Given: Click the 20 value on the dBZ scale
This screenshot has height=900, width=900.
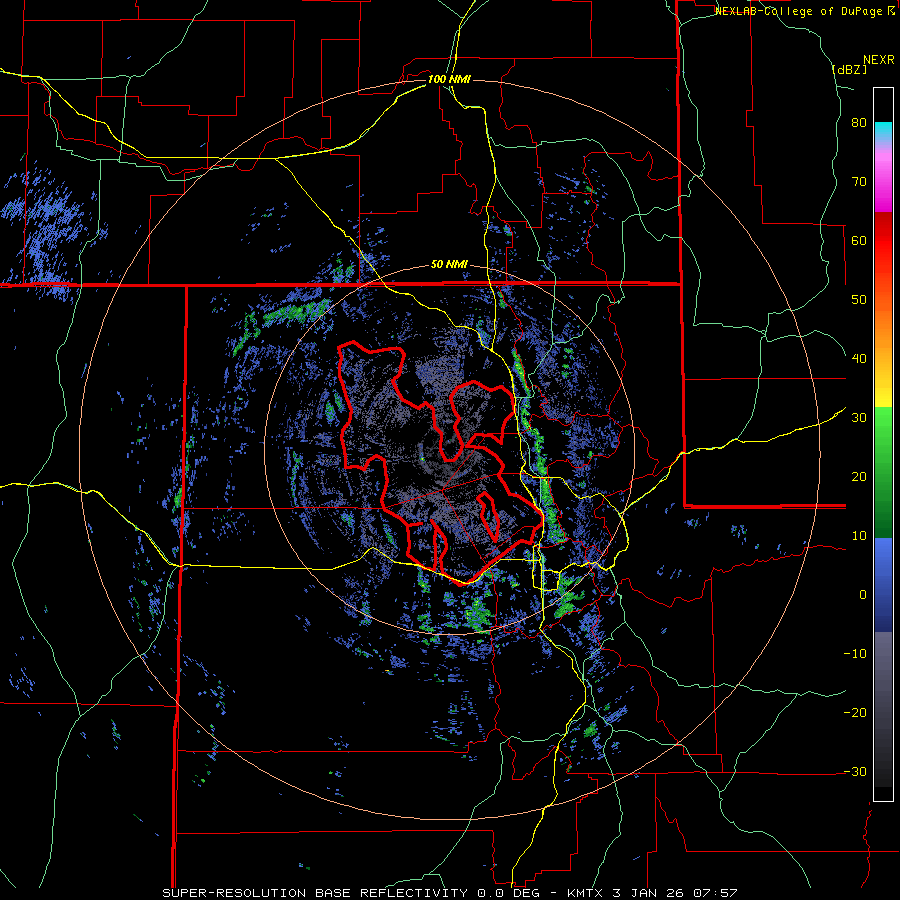Looking at the screenshot, I should coord(859,477).
